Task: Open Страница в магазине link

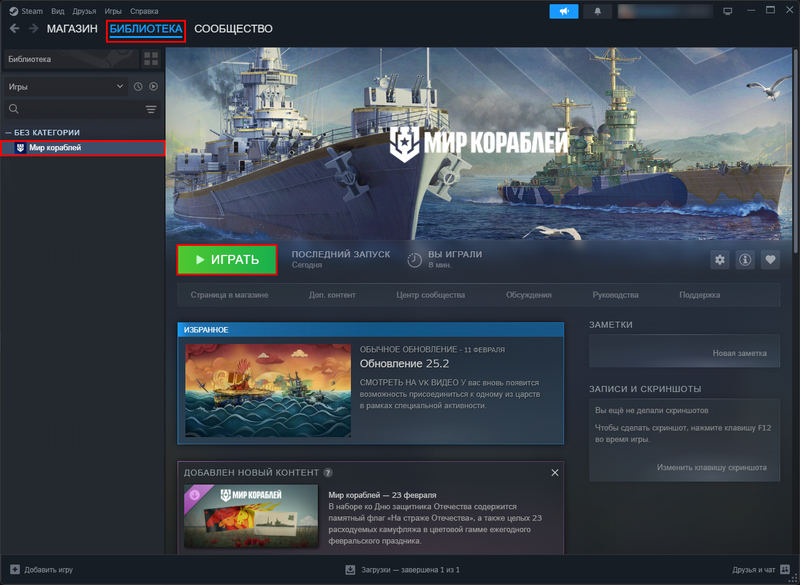Action: [229, 295]
